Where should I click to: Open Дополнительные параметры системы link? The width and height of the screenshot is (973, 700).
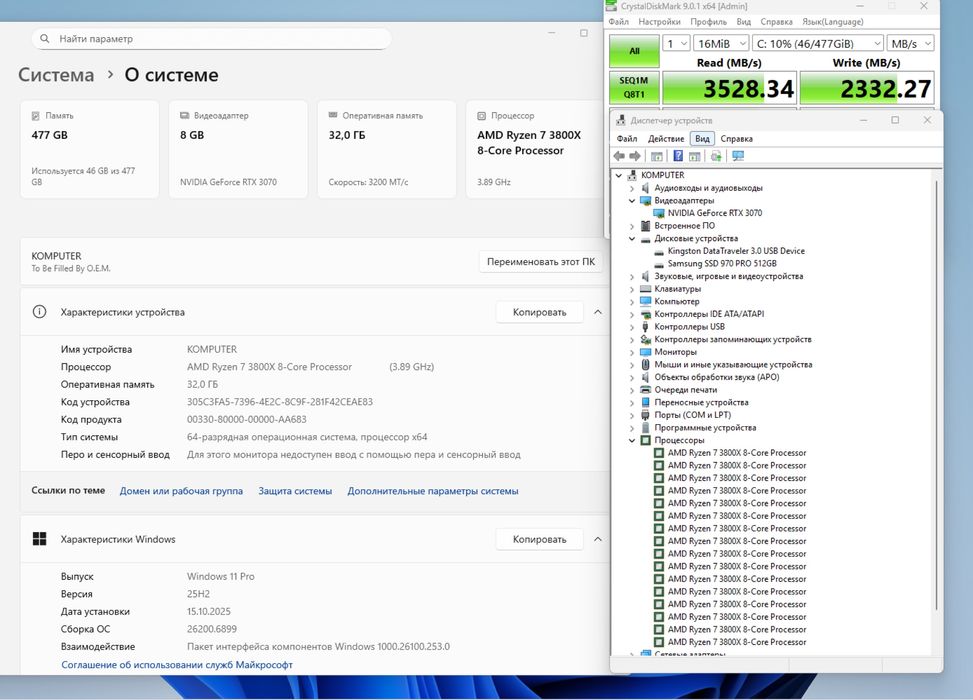[x=433, y=491]
